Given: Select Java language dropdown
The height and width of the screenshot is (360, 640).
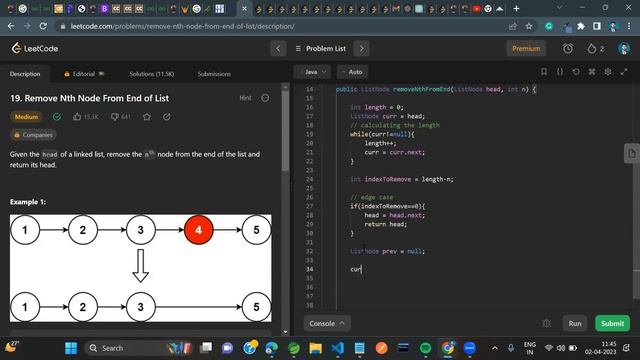Looking at the screenshot, I should pyautogui.click(x=312, y=72).
